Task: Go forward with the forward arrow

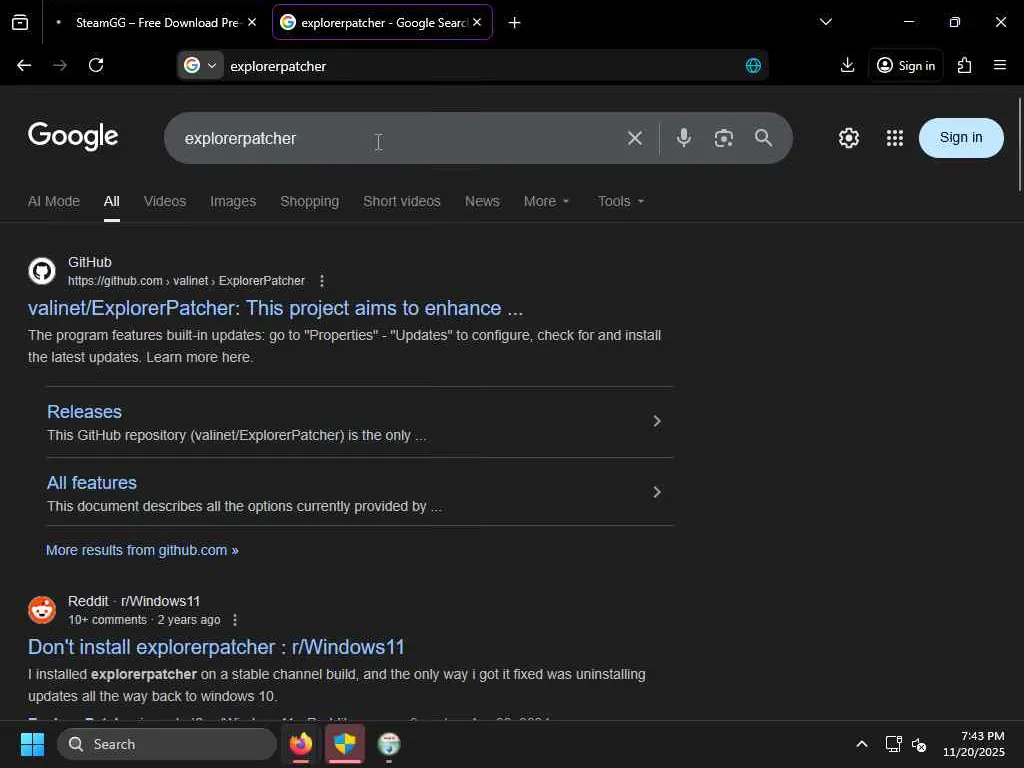Action: click(x=60, y=65)
